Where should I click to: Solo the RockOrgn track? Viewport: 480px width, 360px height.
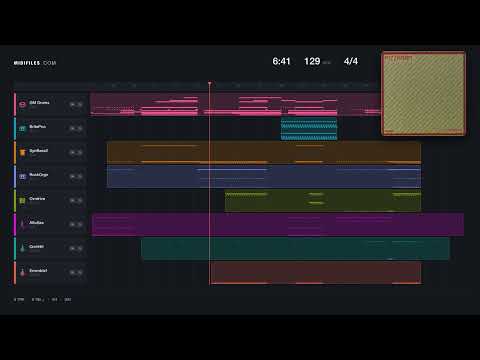pos(80,176)
